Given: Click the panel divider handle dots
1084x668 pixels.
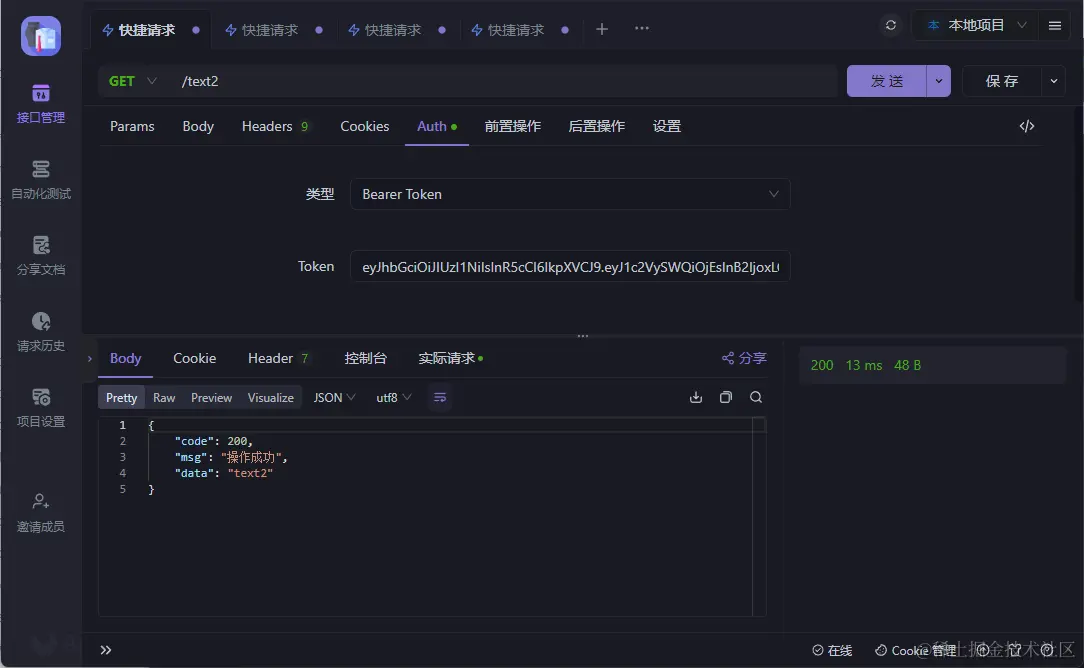Looking at the screenshot, I should tap(583, 336).
